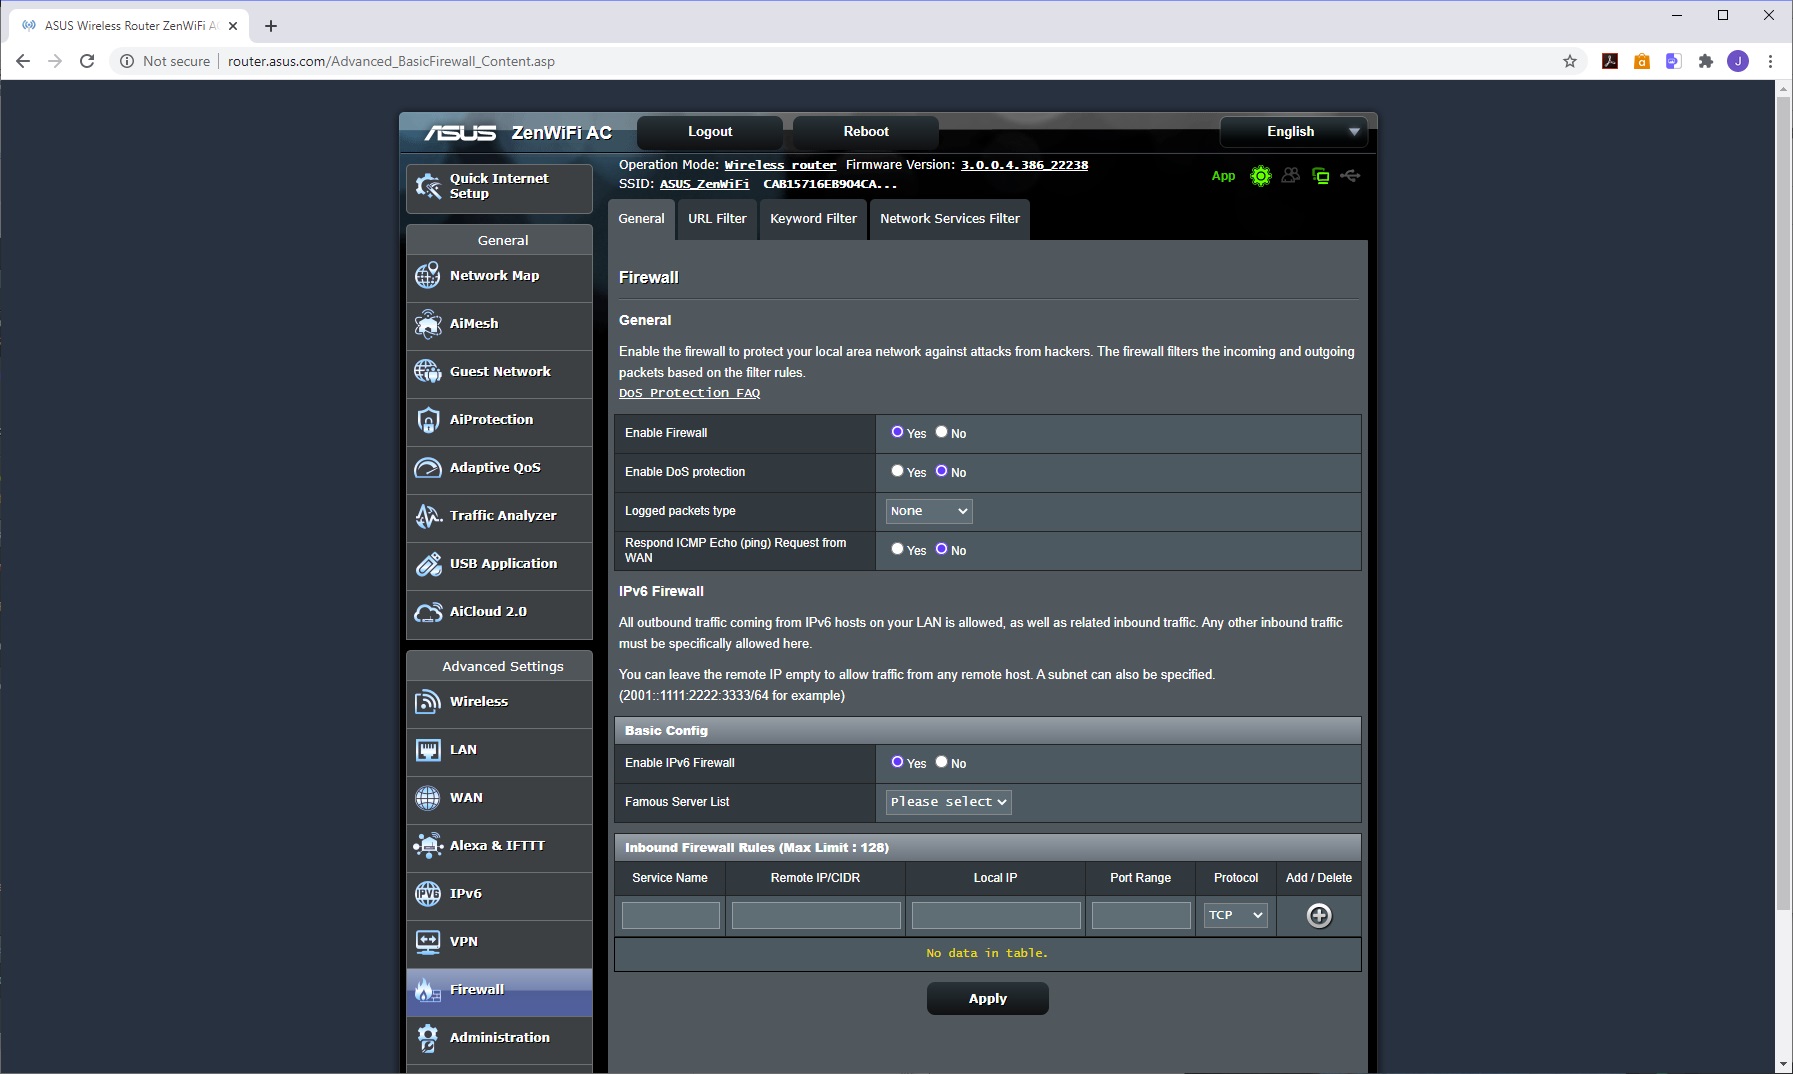Switch to the URL Filter tab
The height and width of the screenshot is (1074, 1793).
pyautogui.click(x=717, y=219)
